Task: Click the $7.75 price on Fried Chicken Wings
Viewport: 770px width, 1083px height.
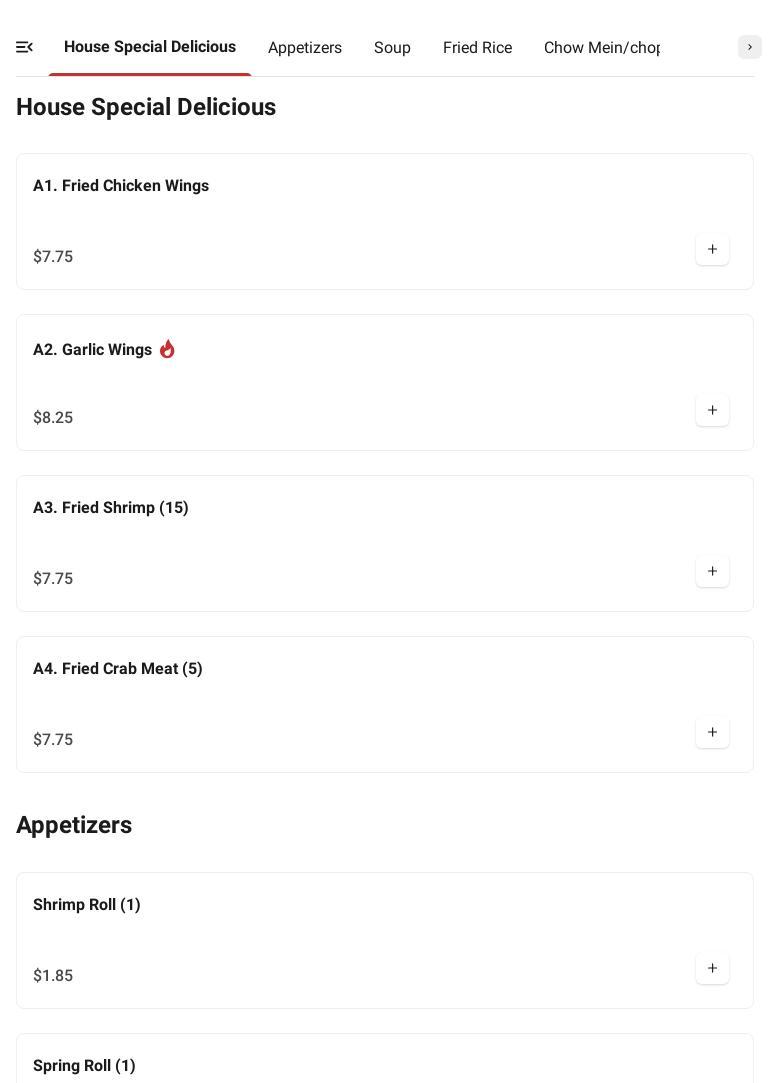Action: 53,257
